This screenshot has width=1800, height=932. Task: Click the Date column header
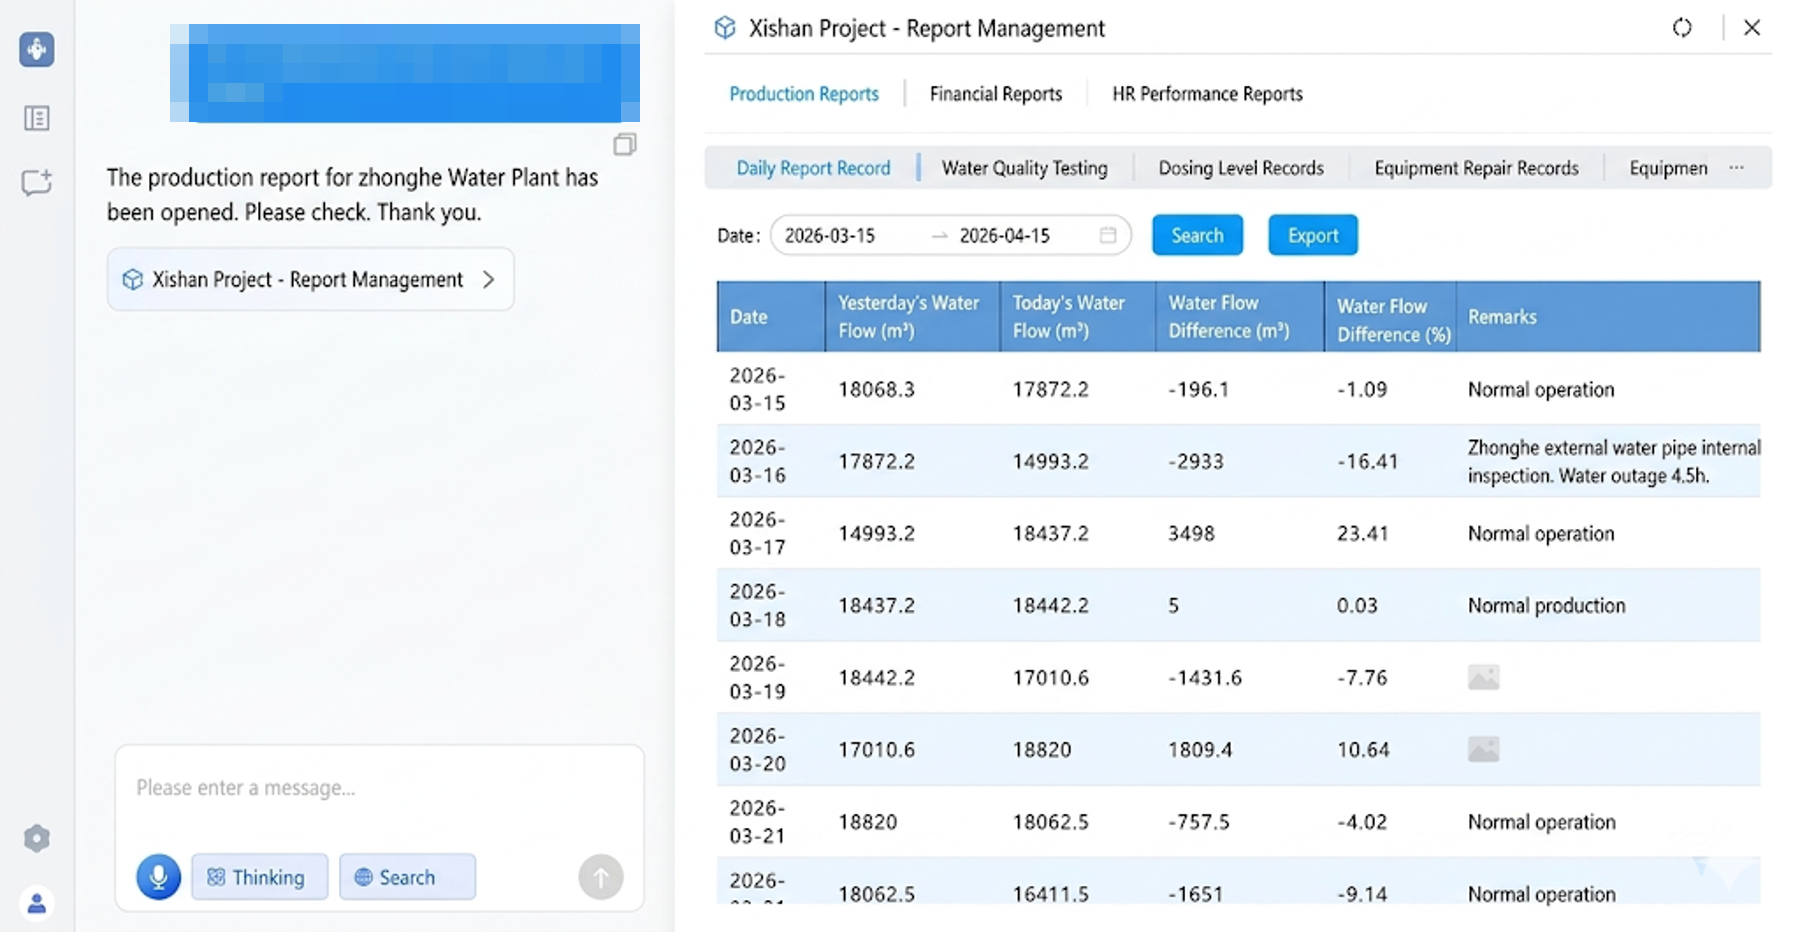(771, 317)
